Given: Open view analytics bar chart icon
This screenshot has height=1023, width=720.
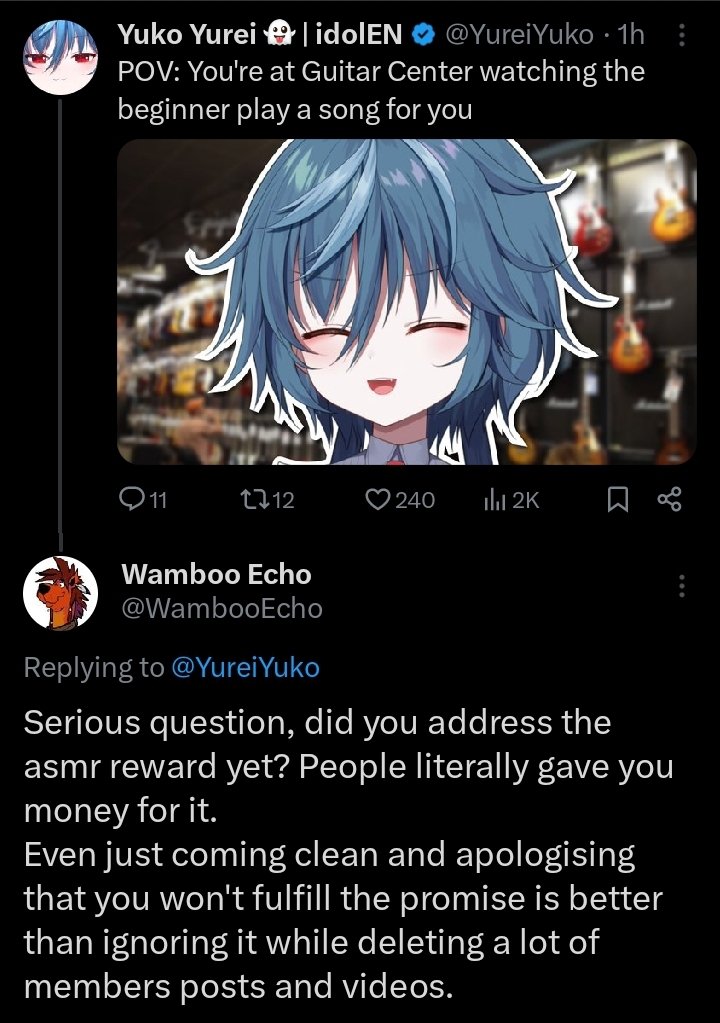Looking at the screenshot, I should pyautogui.click(x=495, y=500).
